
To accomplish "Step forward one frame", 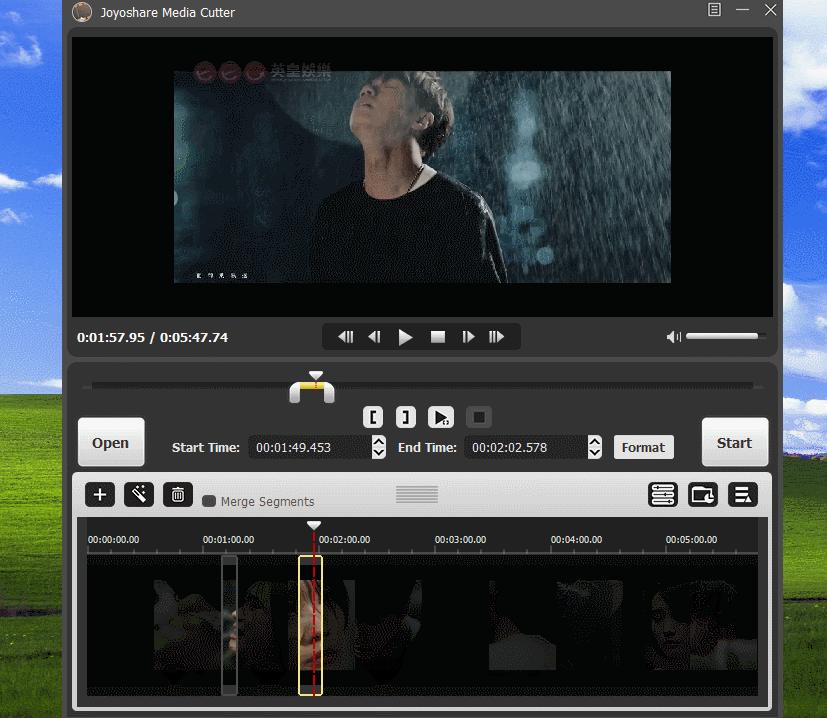I will (x=468, y=337).
